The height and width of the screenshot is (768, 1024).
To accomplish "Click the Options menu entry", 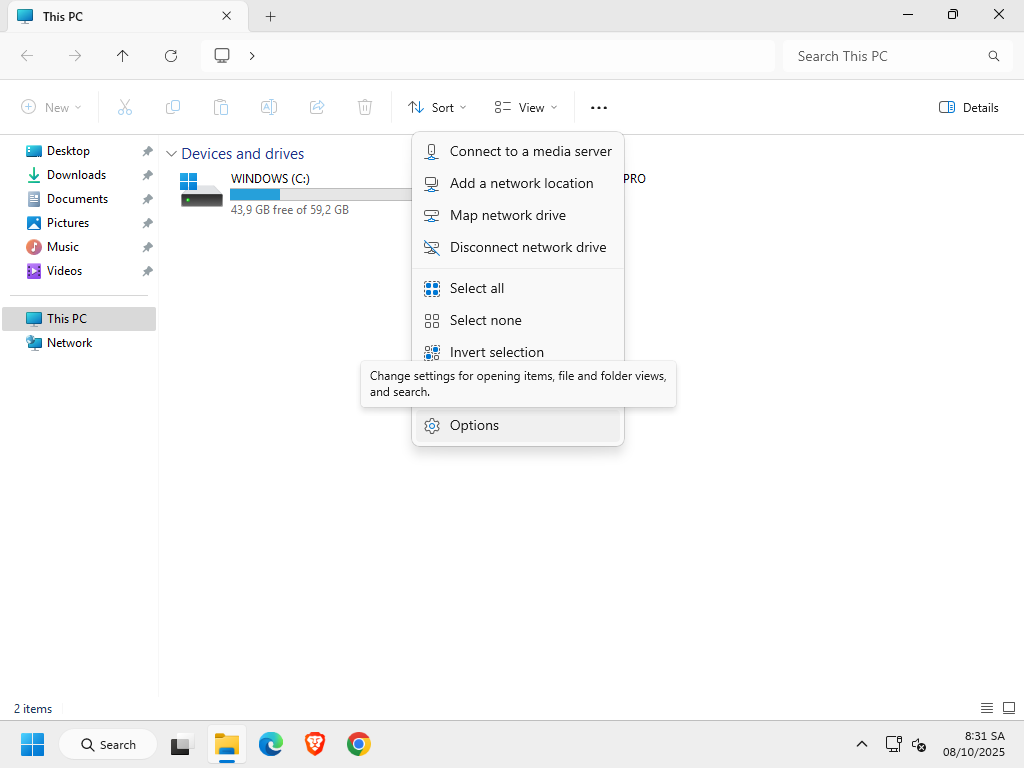I will pyautogui.click(x=474, y=425).
